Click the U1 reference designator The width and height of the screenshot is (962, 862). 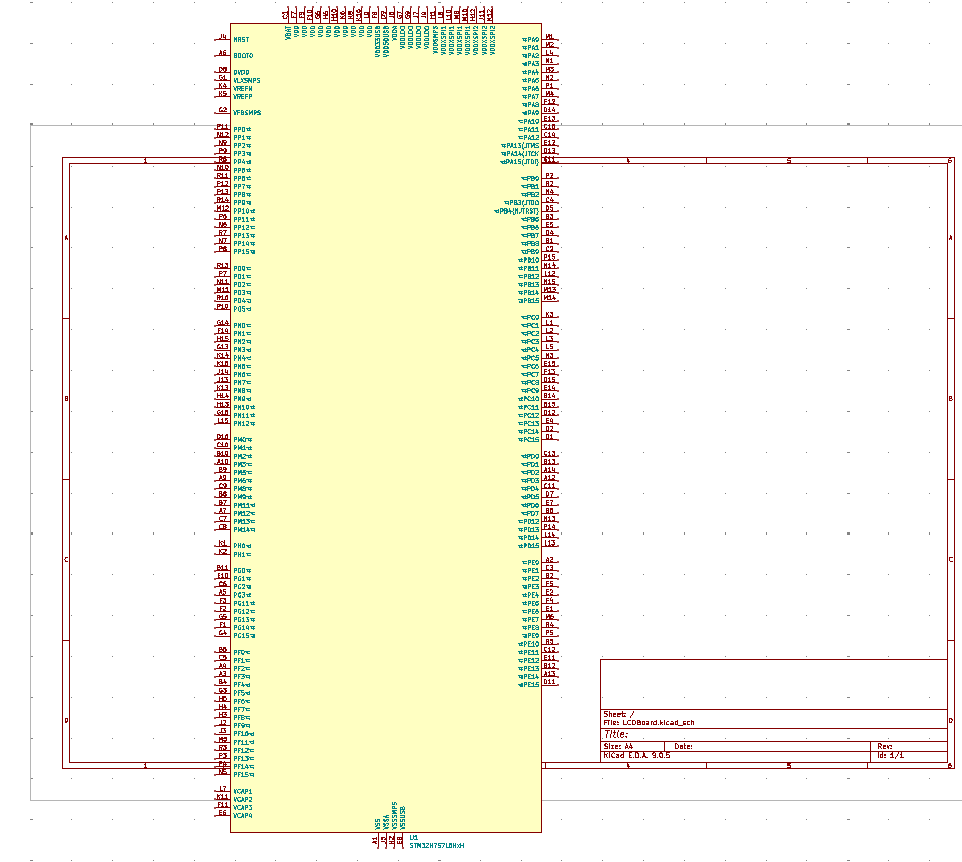414,837
